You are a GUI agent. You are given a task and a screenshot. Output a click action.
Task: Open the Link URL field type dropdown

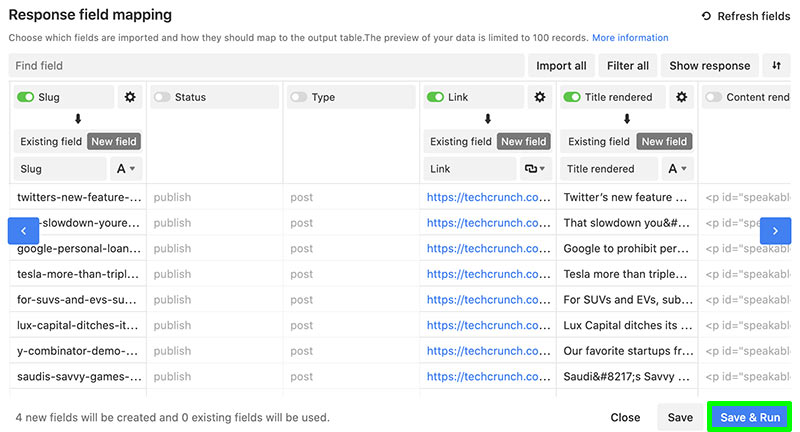coord(536,169)
